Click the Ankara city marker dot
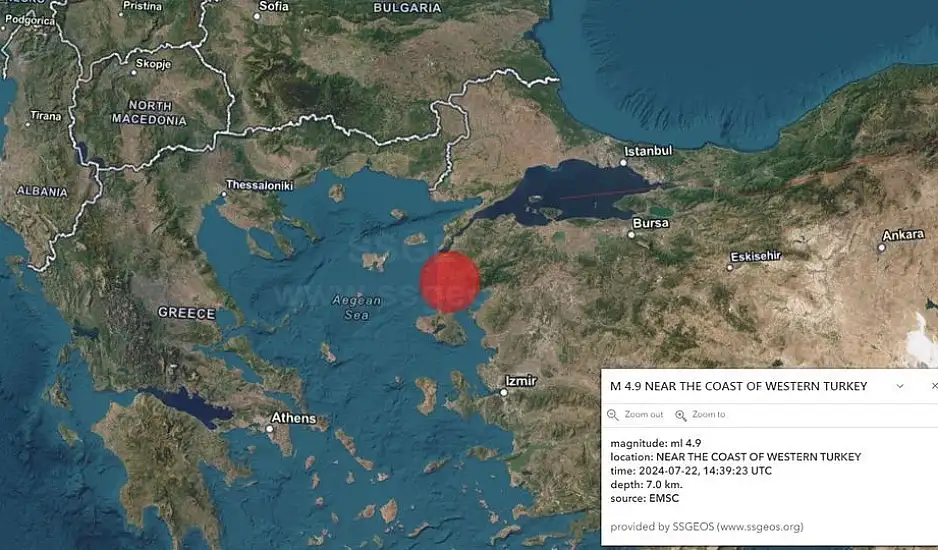 [x=882, y=247]
